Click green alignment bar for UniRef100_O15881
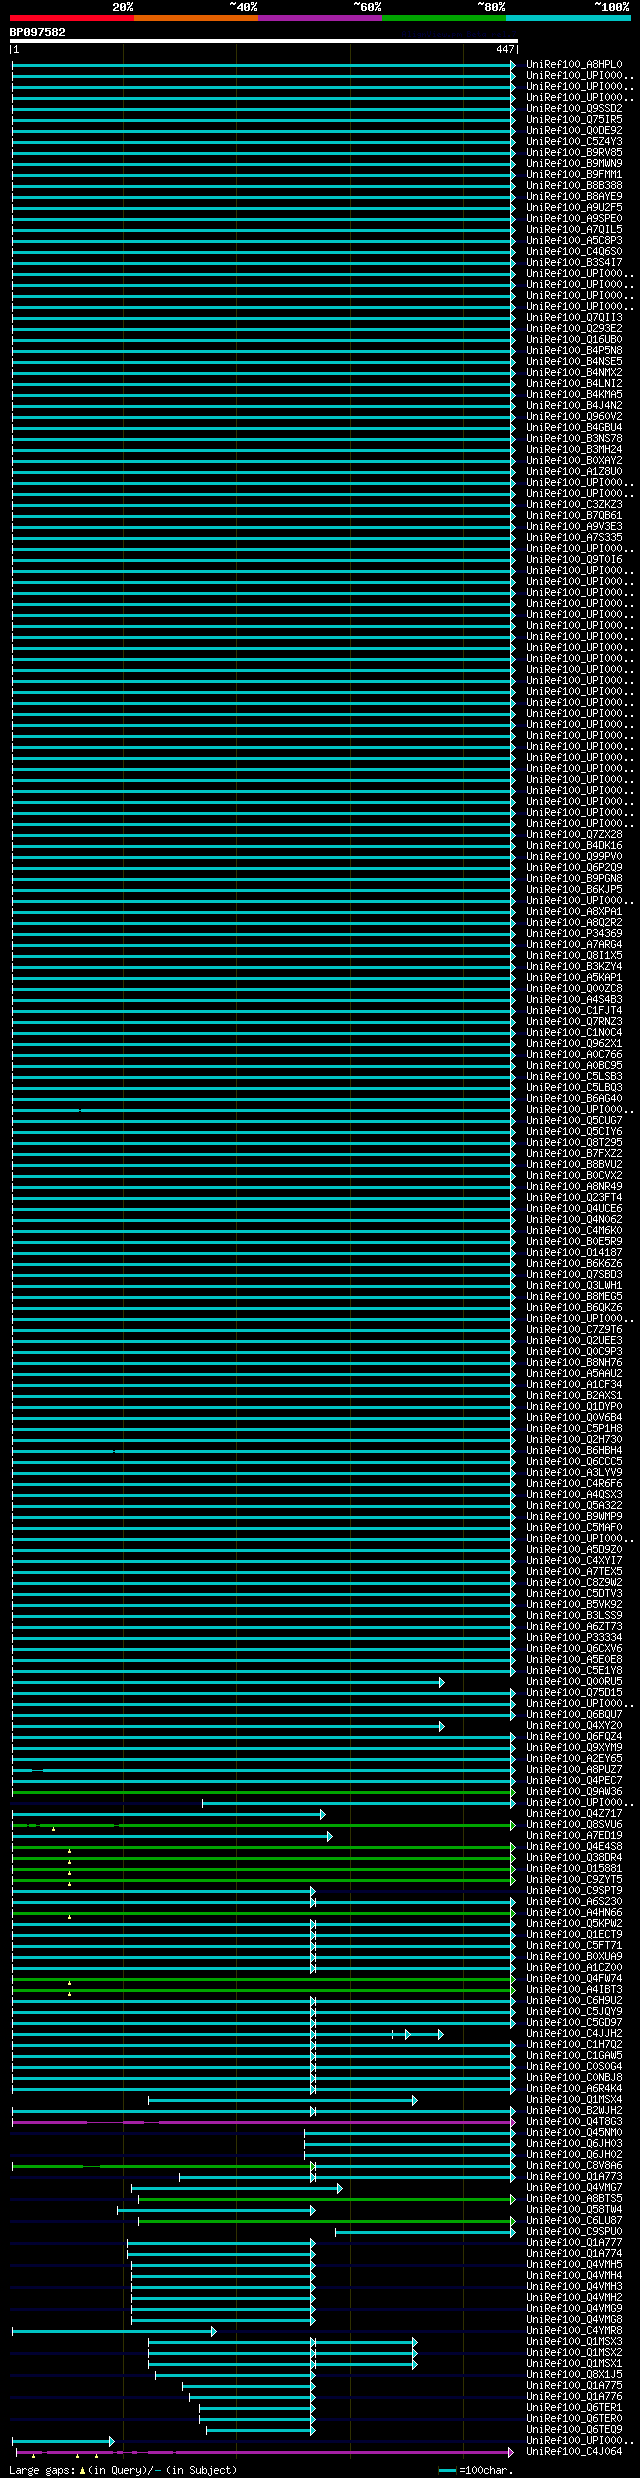 (263, 1869)
